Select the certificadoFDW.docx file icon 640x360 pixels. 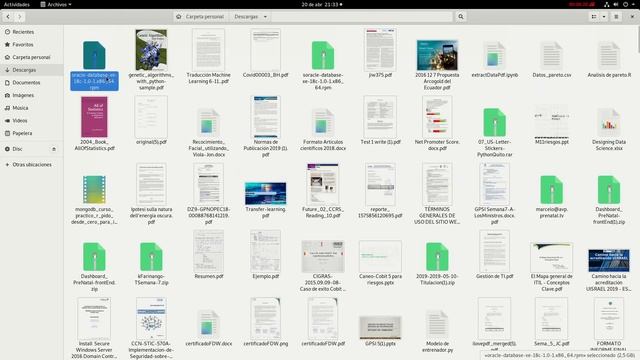tap(208, 324)
